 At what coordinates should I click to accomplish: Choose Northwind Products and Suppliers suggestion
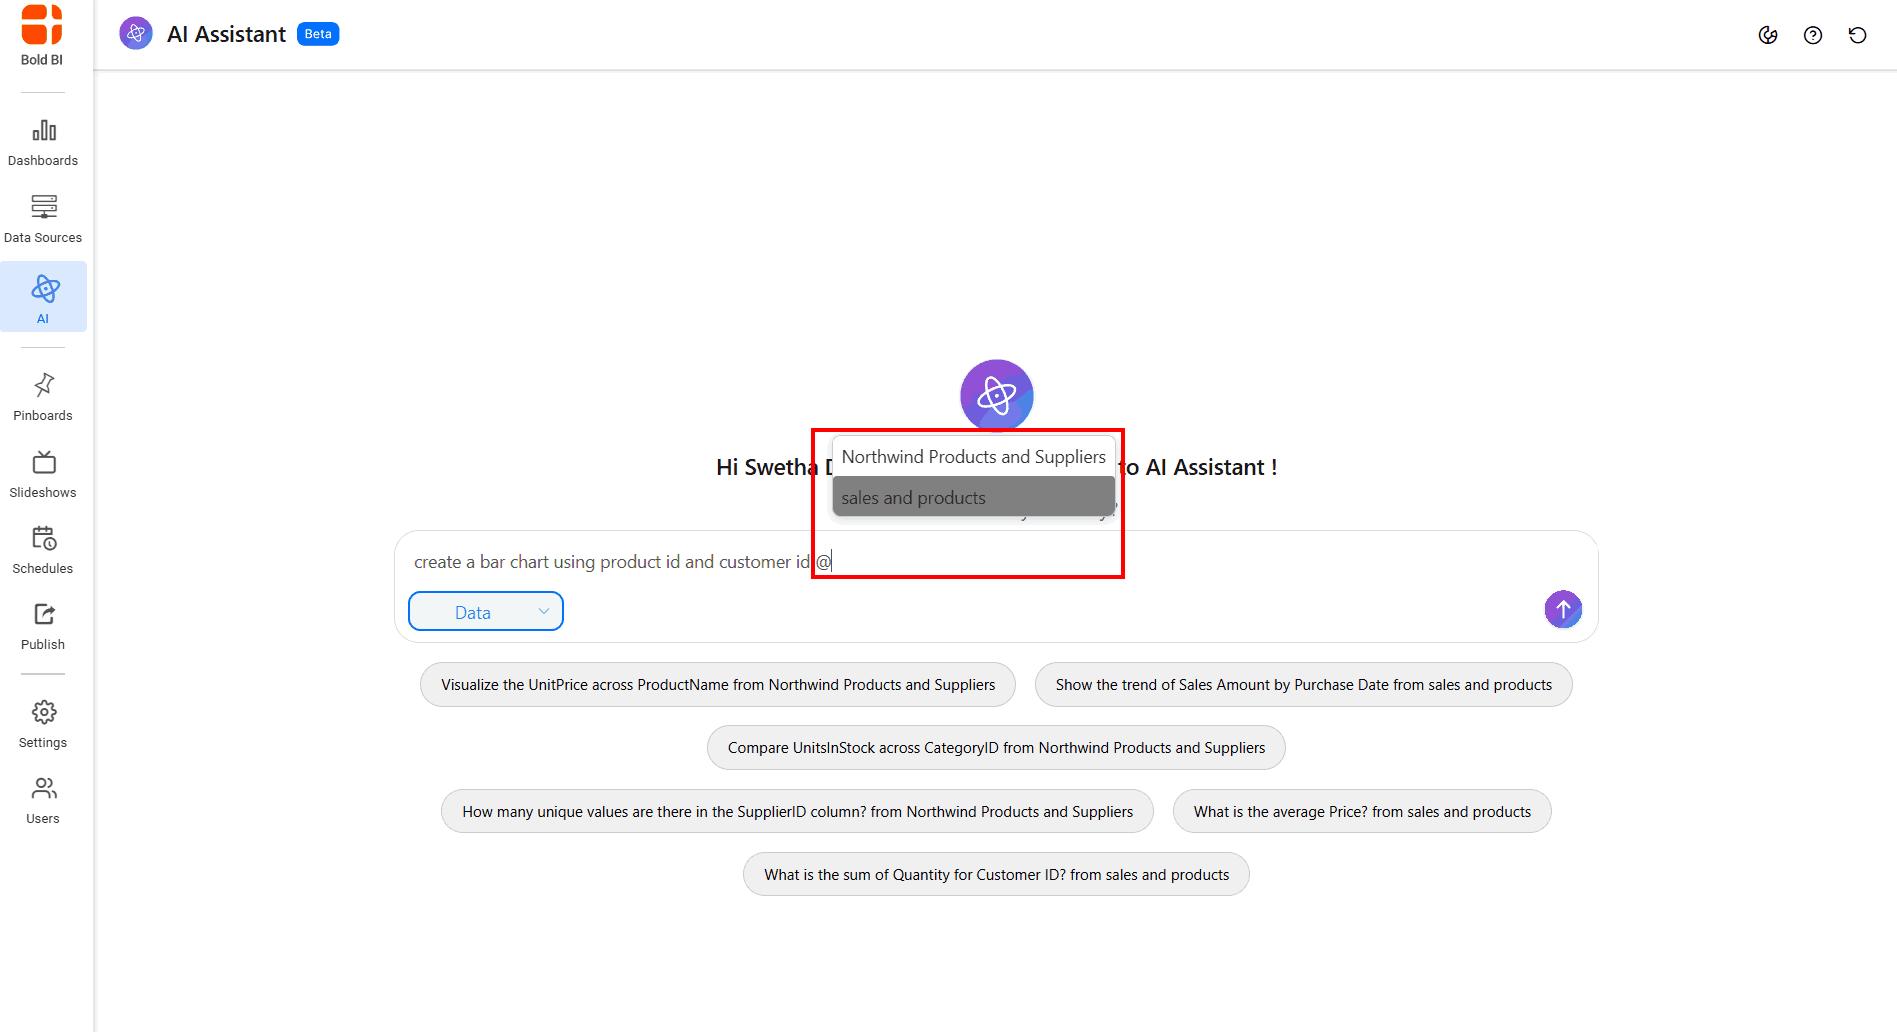point(974,457)
